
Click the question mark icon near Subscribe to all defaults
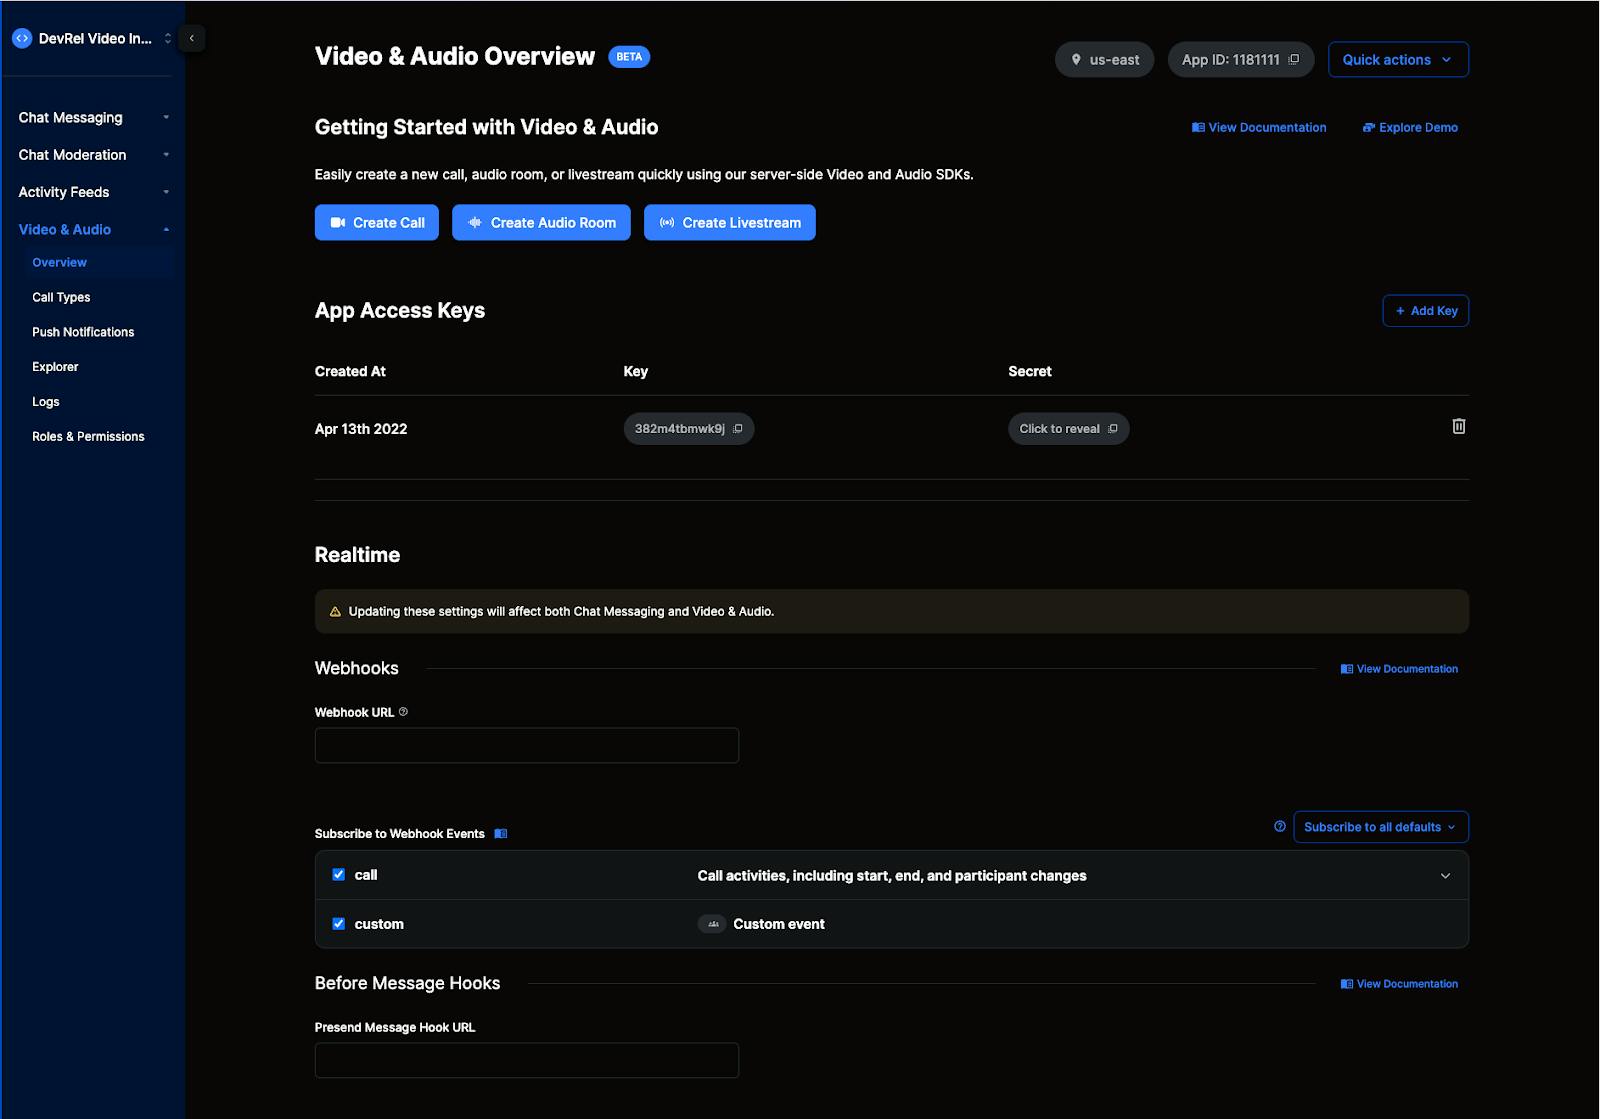click(x=1278, y=827)
